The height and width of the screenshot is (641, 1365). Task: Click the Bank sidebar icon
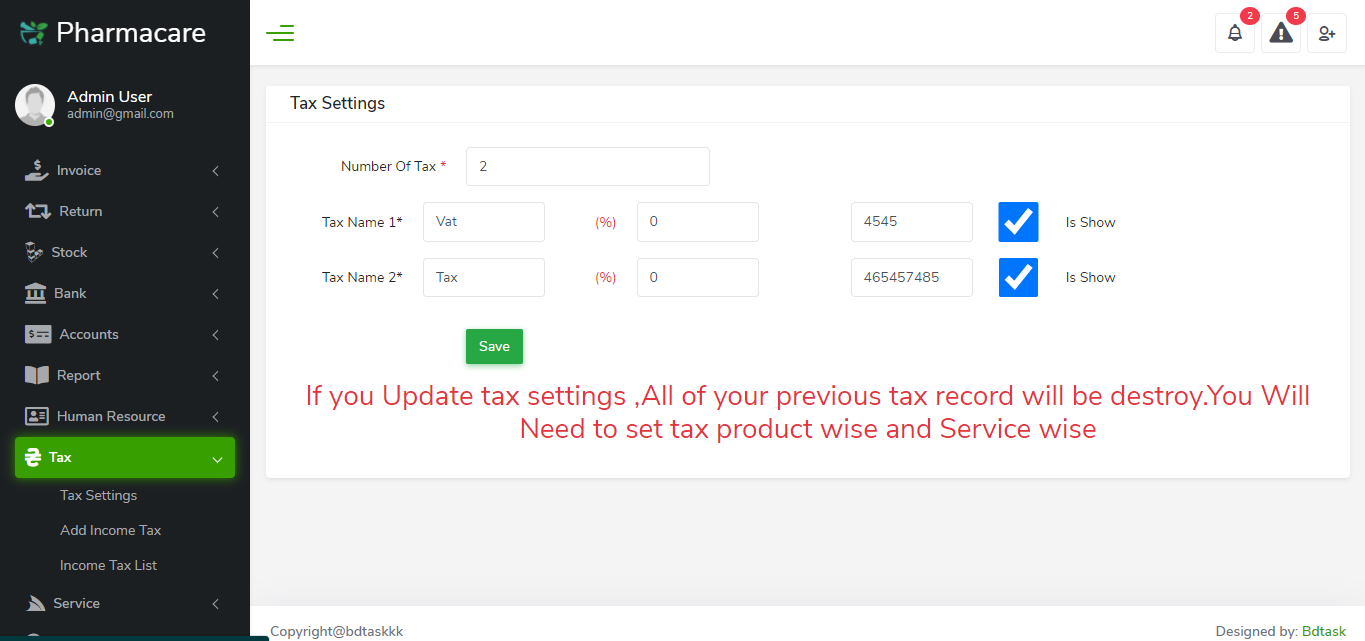(x=35, y=293)
